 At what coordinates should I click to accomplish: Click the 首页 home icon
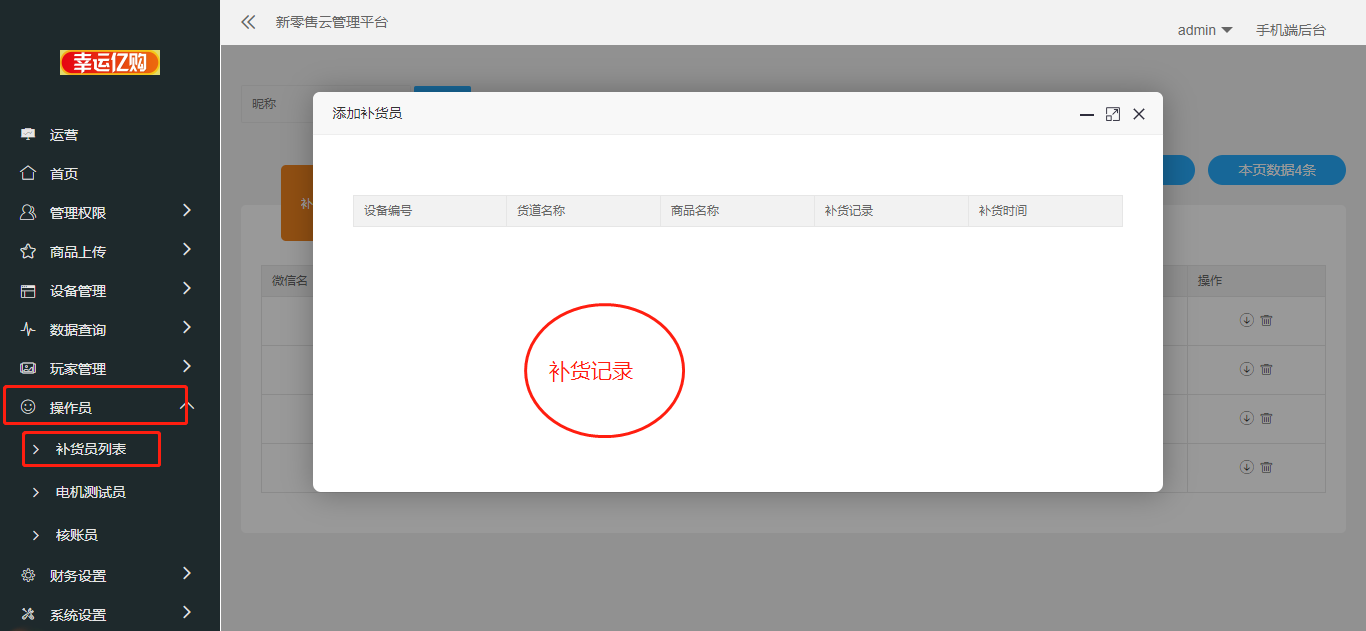point(28,173)
